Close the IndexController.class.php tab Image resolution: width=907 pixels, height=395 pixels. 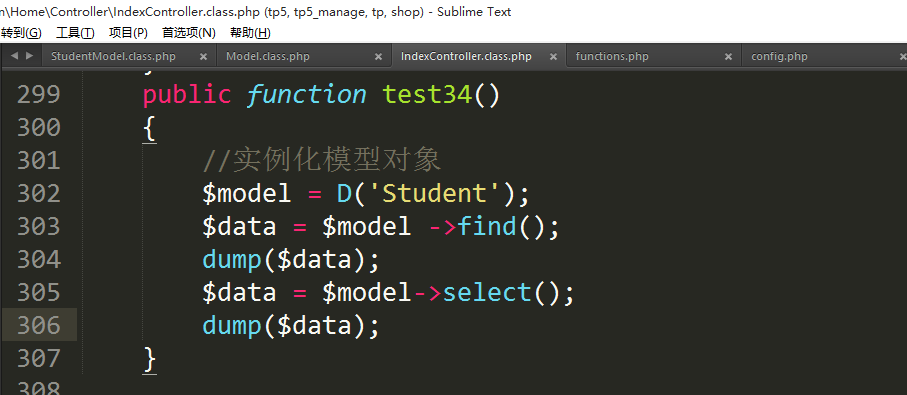554,57
